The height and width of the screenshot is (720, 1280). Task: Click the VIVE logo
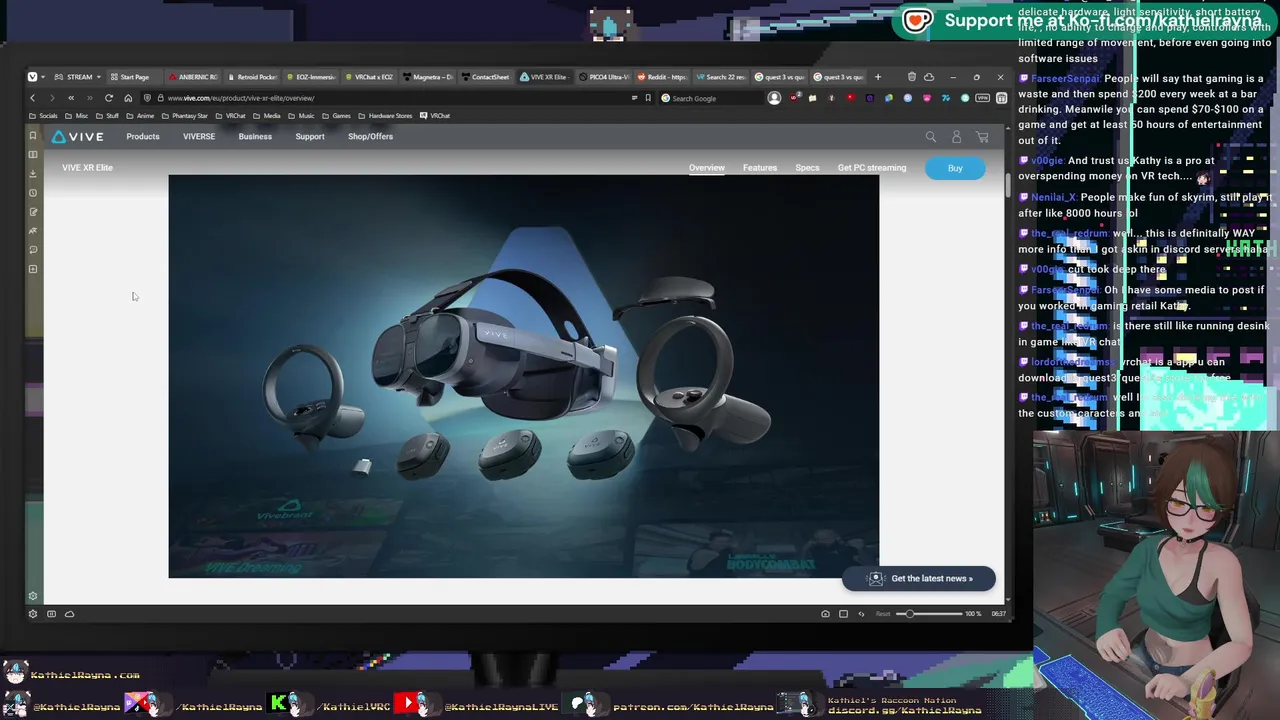(77, 137)
